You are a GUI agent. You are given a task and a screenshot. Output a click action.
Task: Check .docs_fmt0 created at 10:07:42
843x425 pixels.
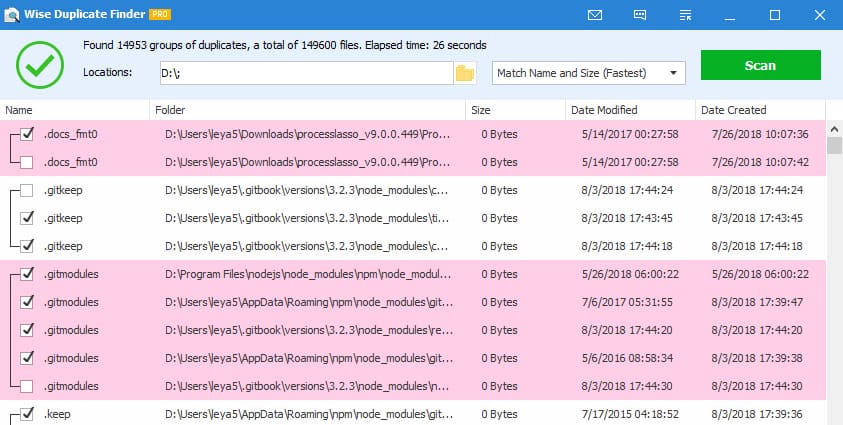(26, 162)
